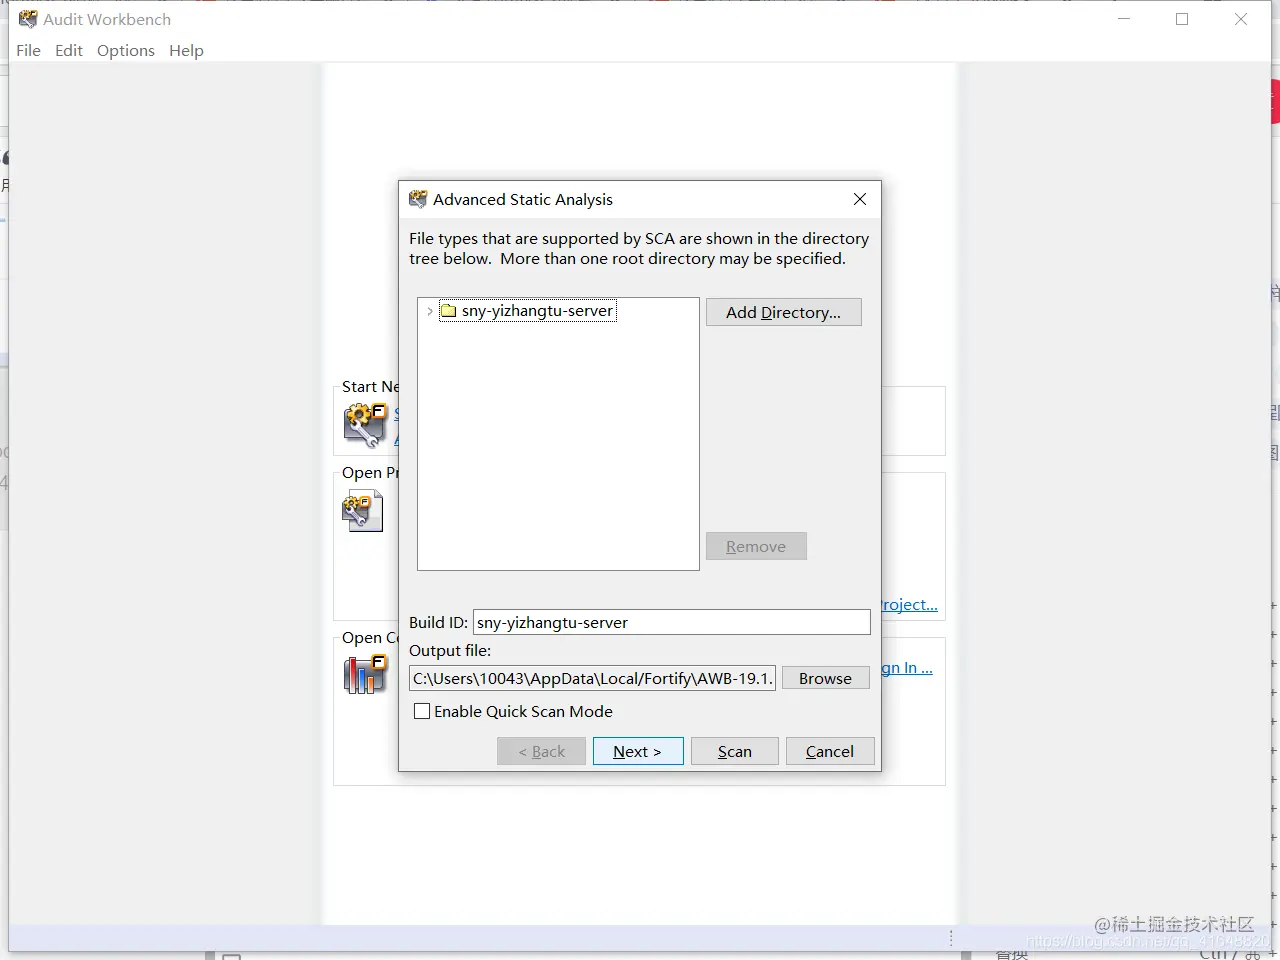The image size is (1280, 960).
Task: Expand the sny-yizhangtu-server tree node
Action: point(430,311)
